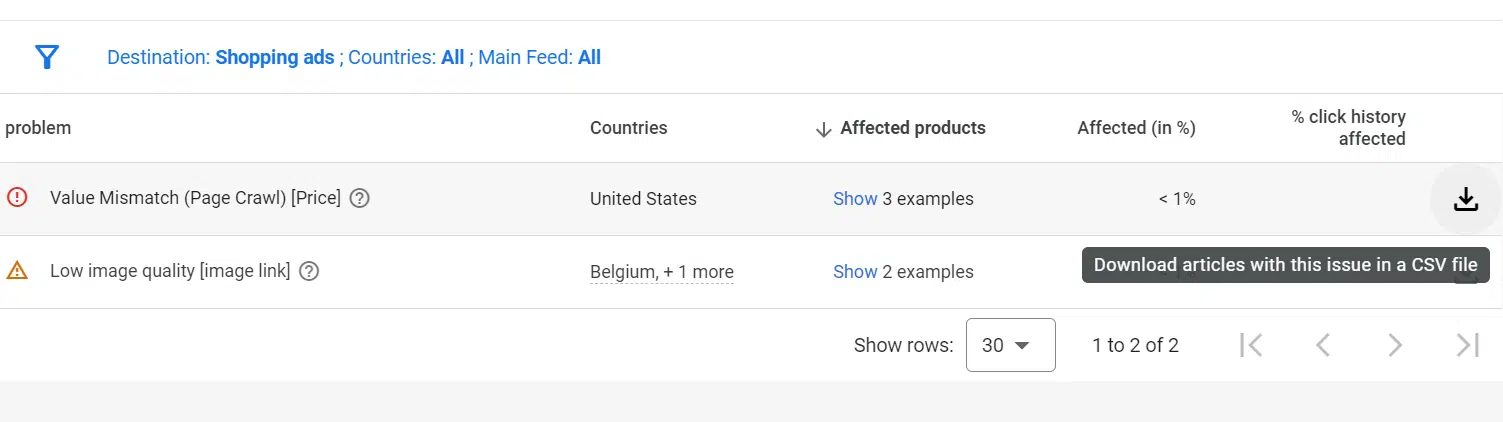Open help icon beside Value Mismatch issue

[x=360, y=198]
